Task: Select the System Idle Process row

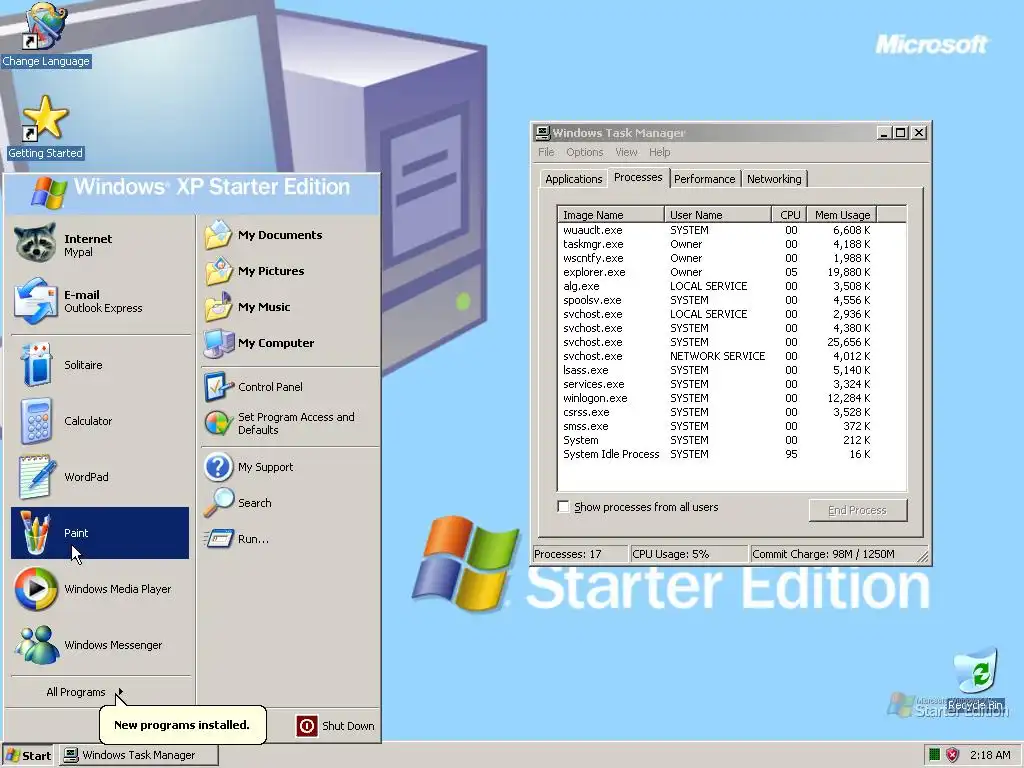Action: (x=716, y=454)
